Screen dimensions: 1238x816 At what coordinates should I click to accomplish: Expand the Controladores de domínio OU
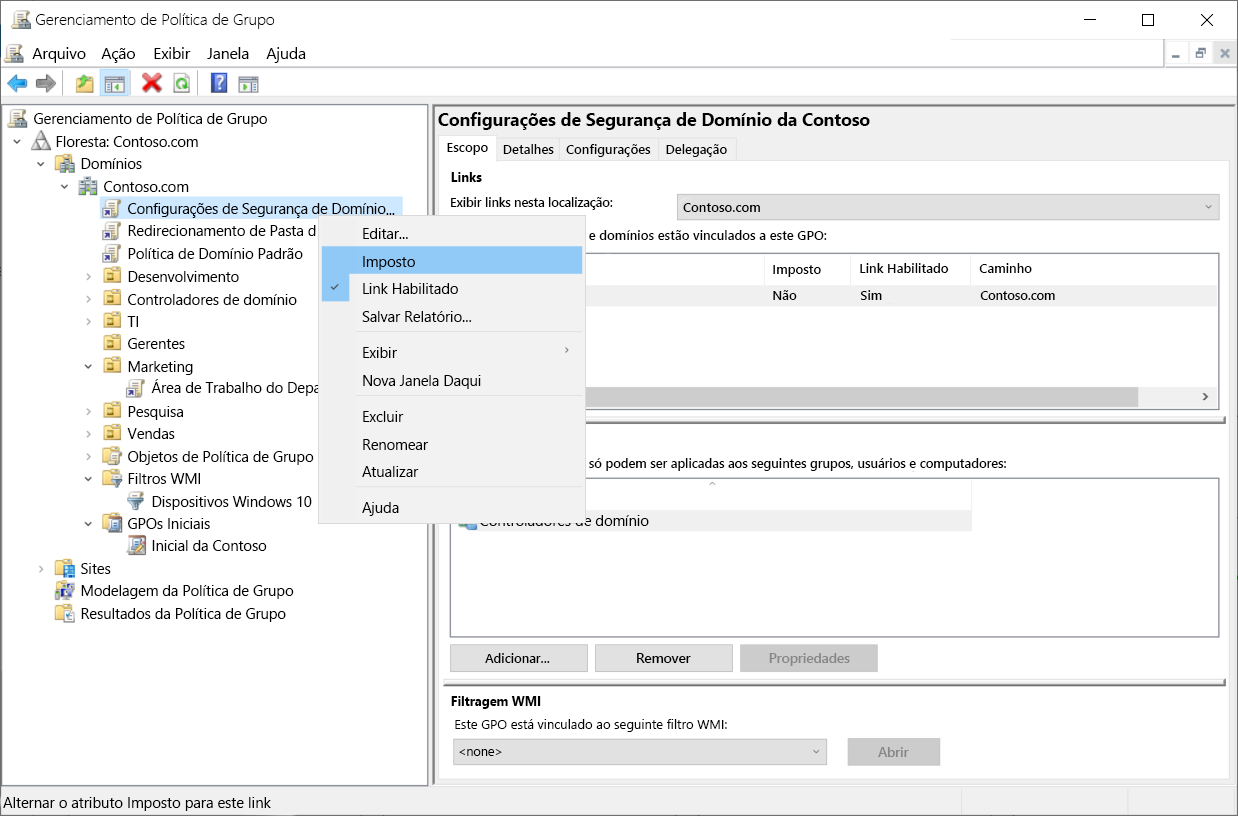tap(88, 299)
